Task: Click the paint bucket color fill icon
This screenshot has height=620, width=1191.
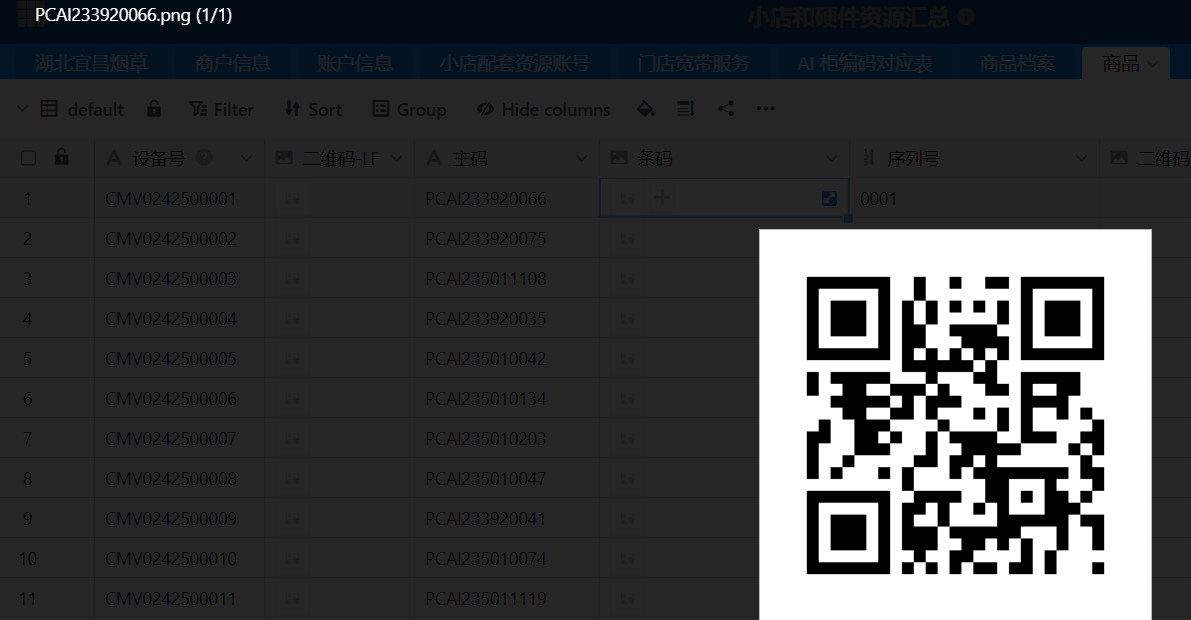Action: coord(646,109)
